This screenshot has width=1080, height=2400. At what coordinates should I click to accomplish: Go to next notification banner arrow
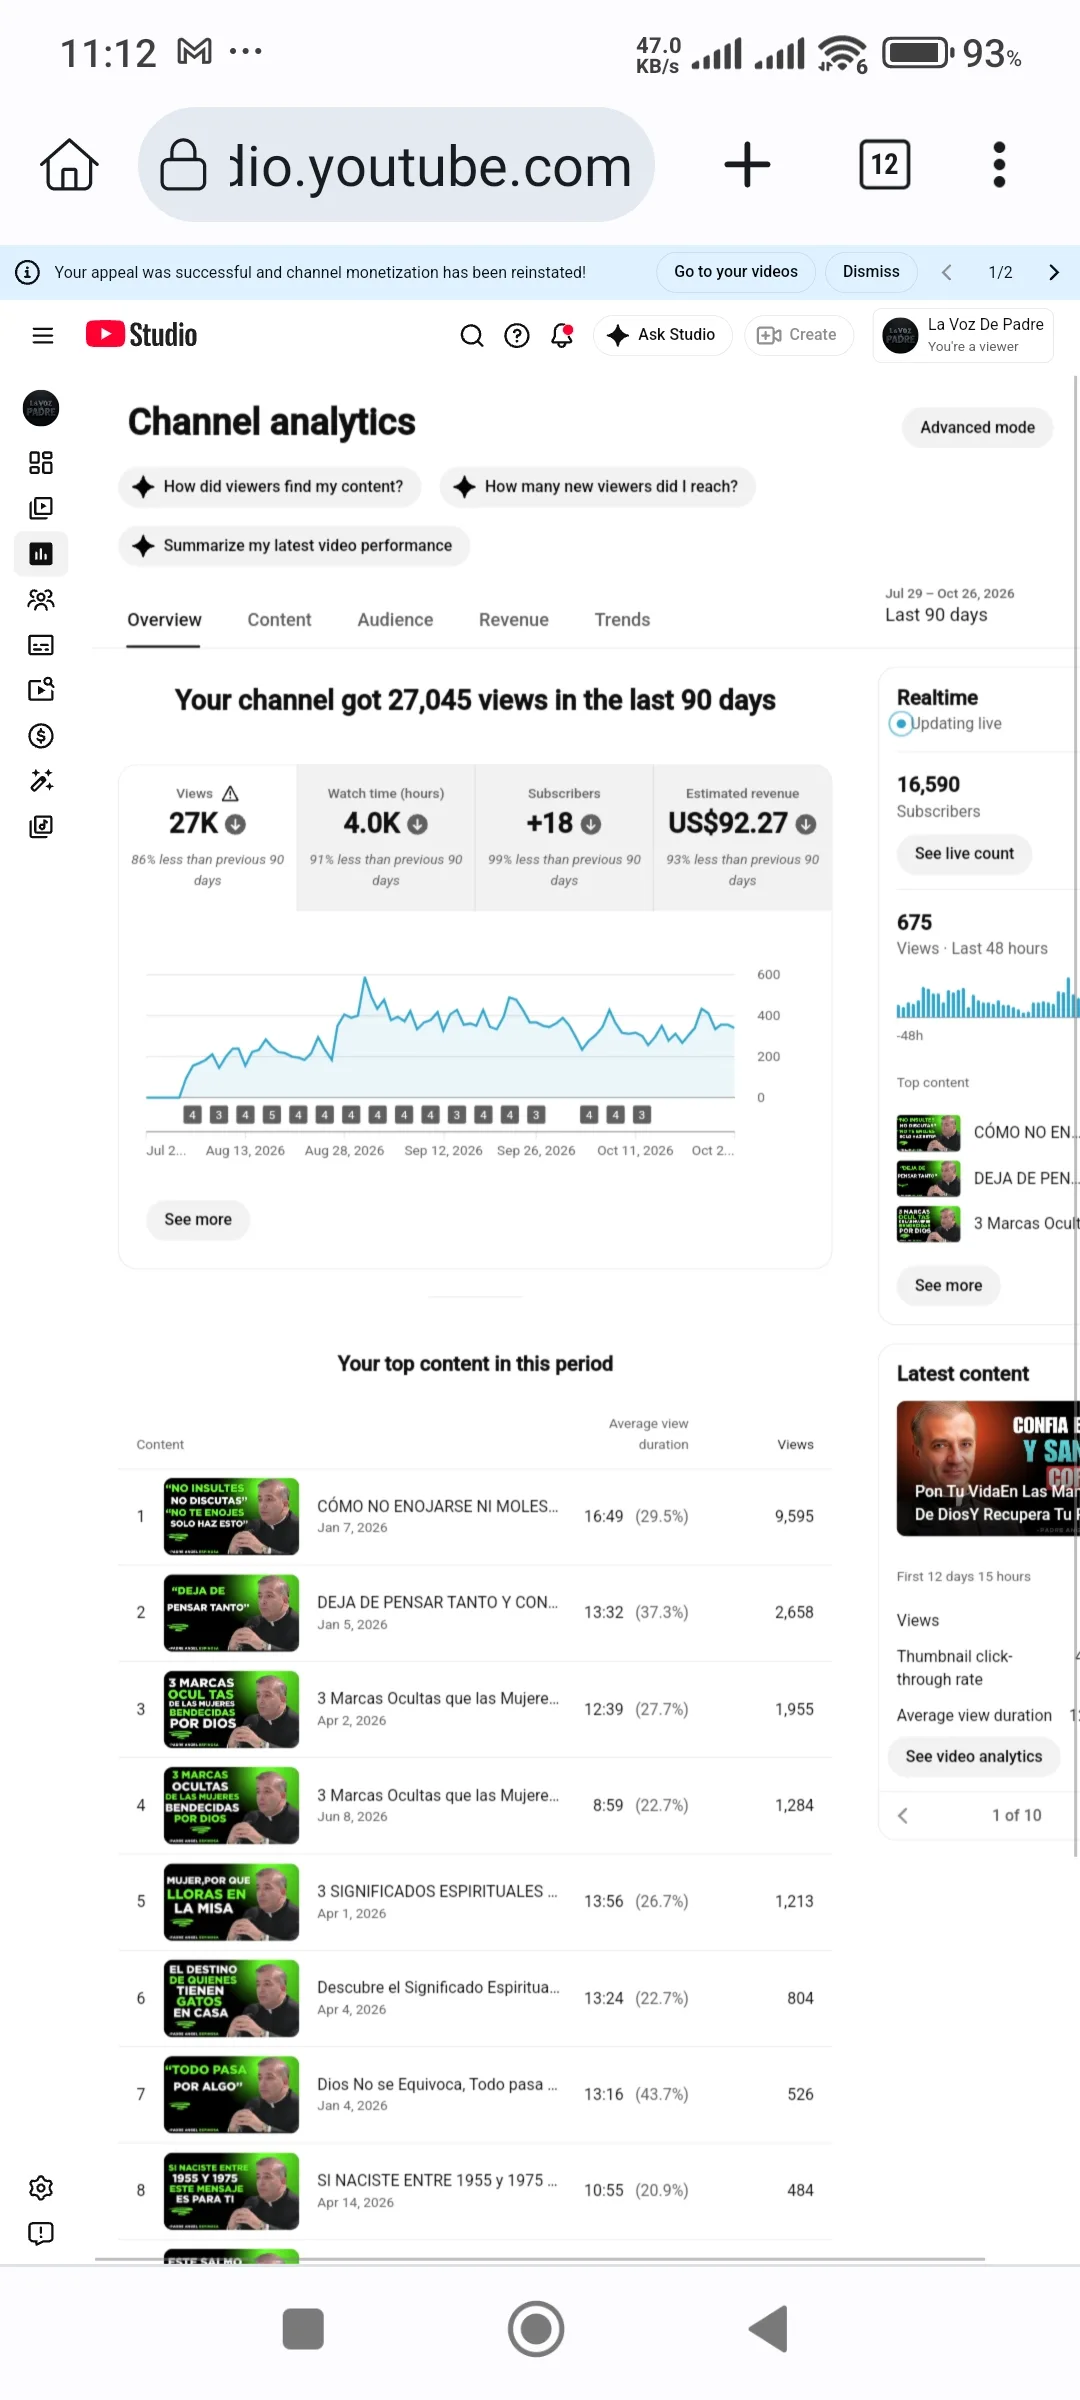pos(1053,272)
